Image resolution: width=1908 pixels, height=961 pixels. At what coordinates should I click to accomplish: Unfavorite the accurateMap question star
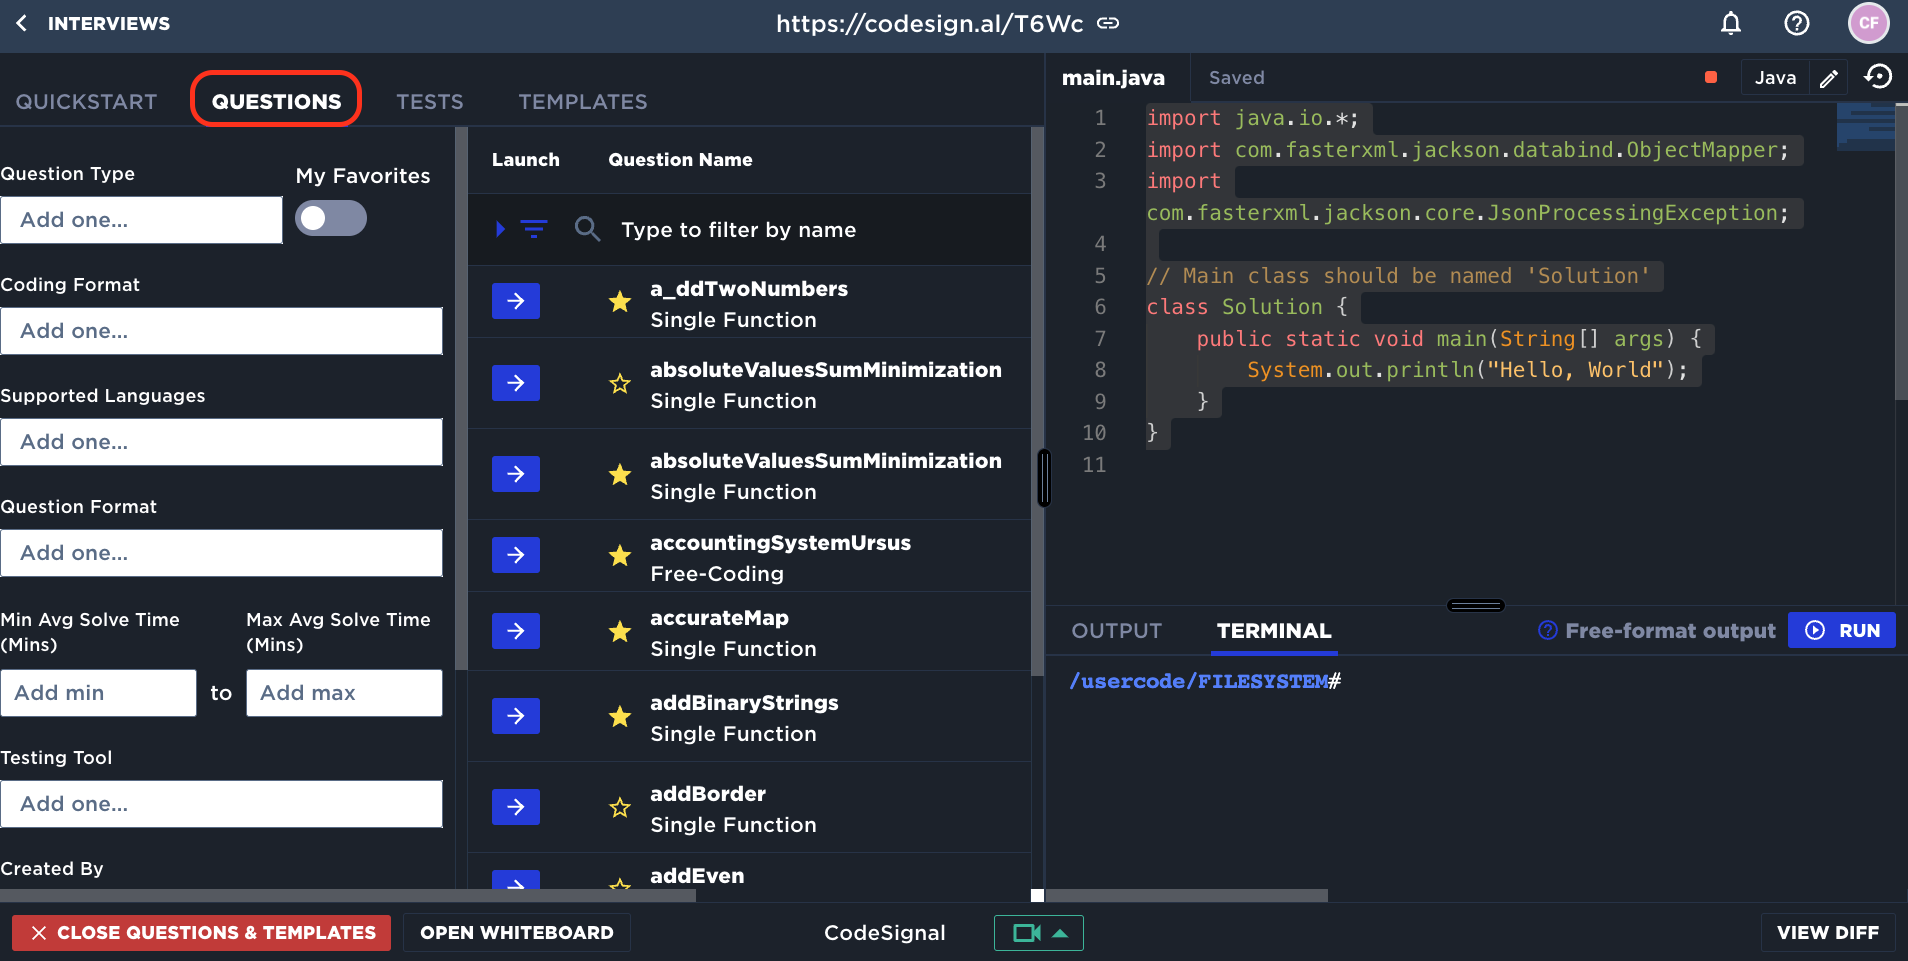(x=620, y=631)
